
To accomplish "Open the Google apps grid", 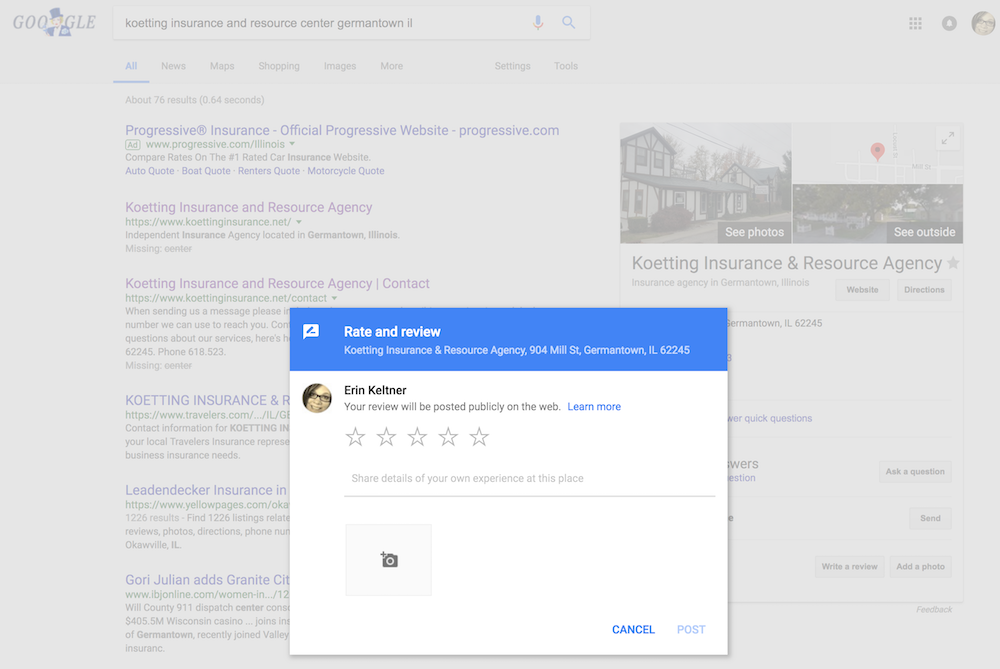I will [915, 24].
